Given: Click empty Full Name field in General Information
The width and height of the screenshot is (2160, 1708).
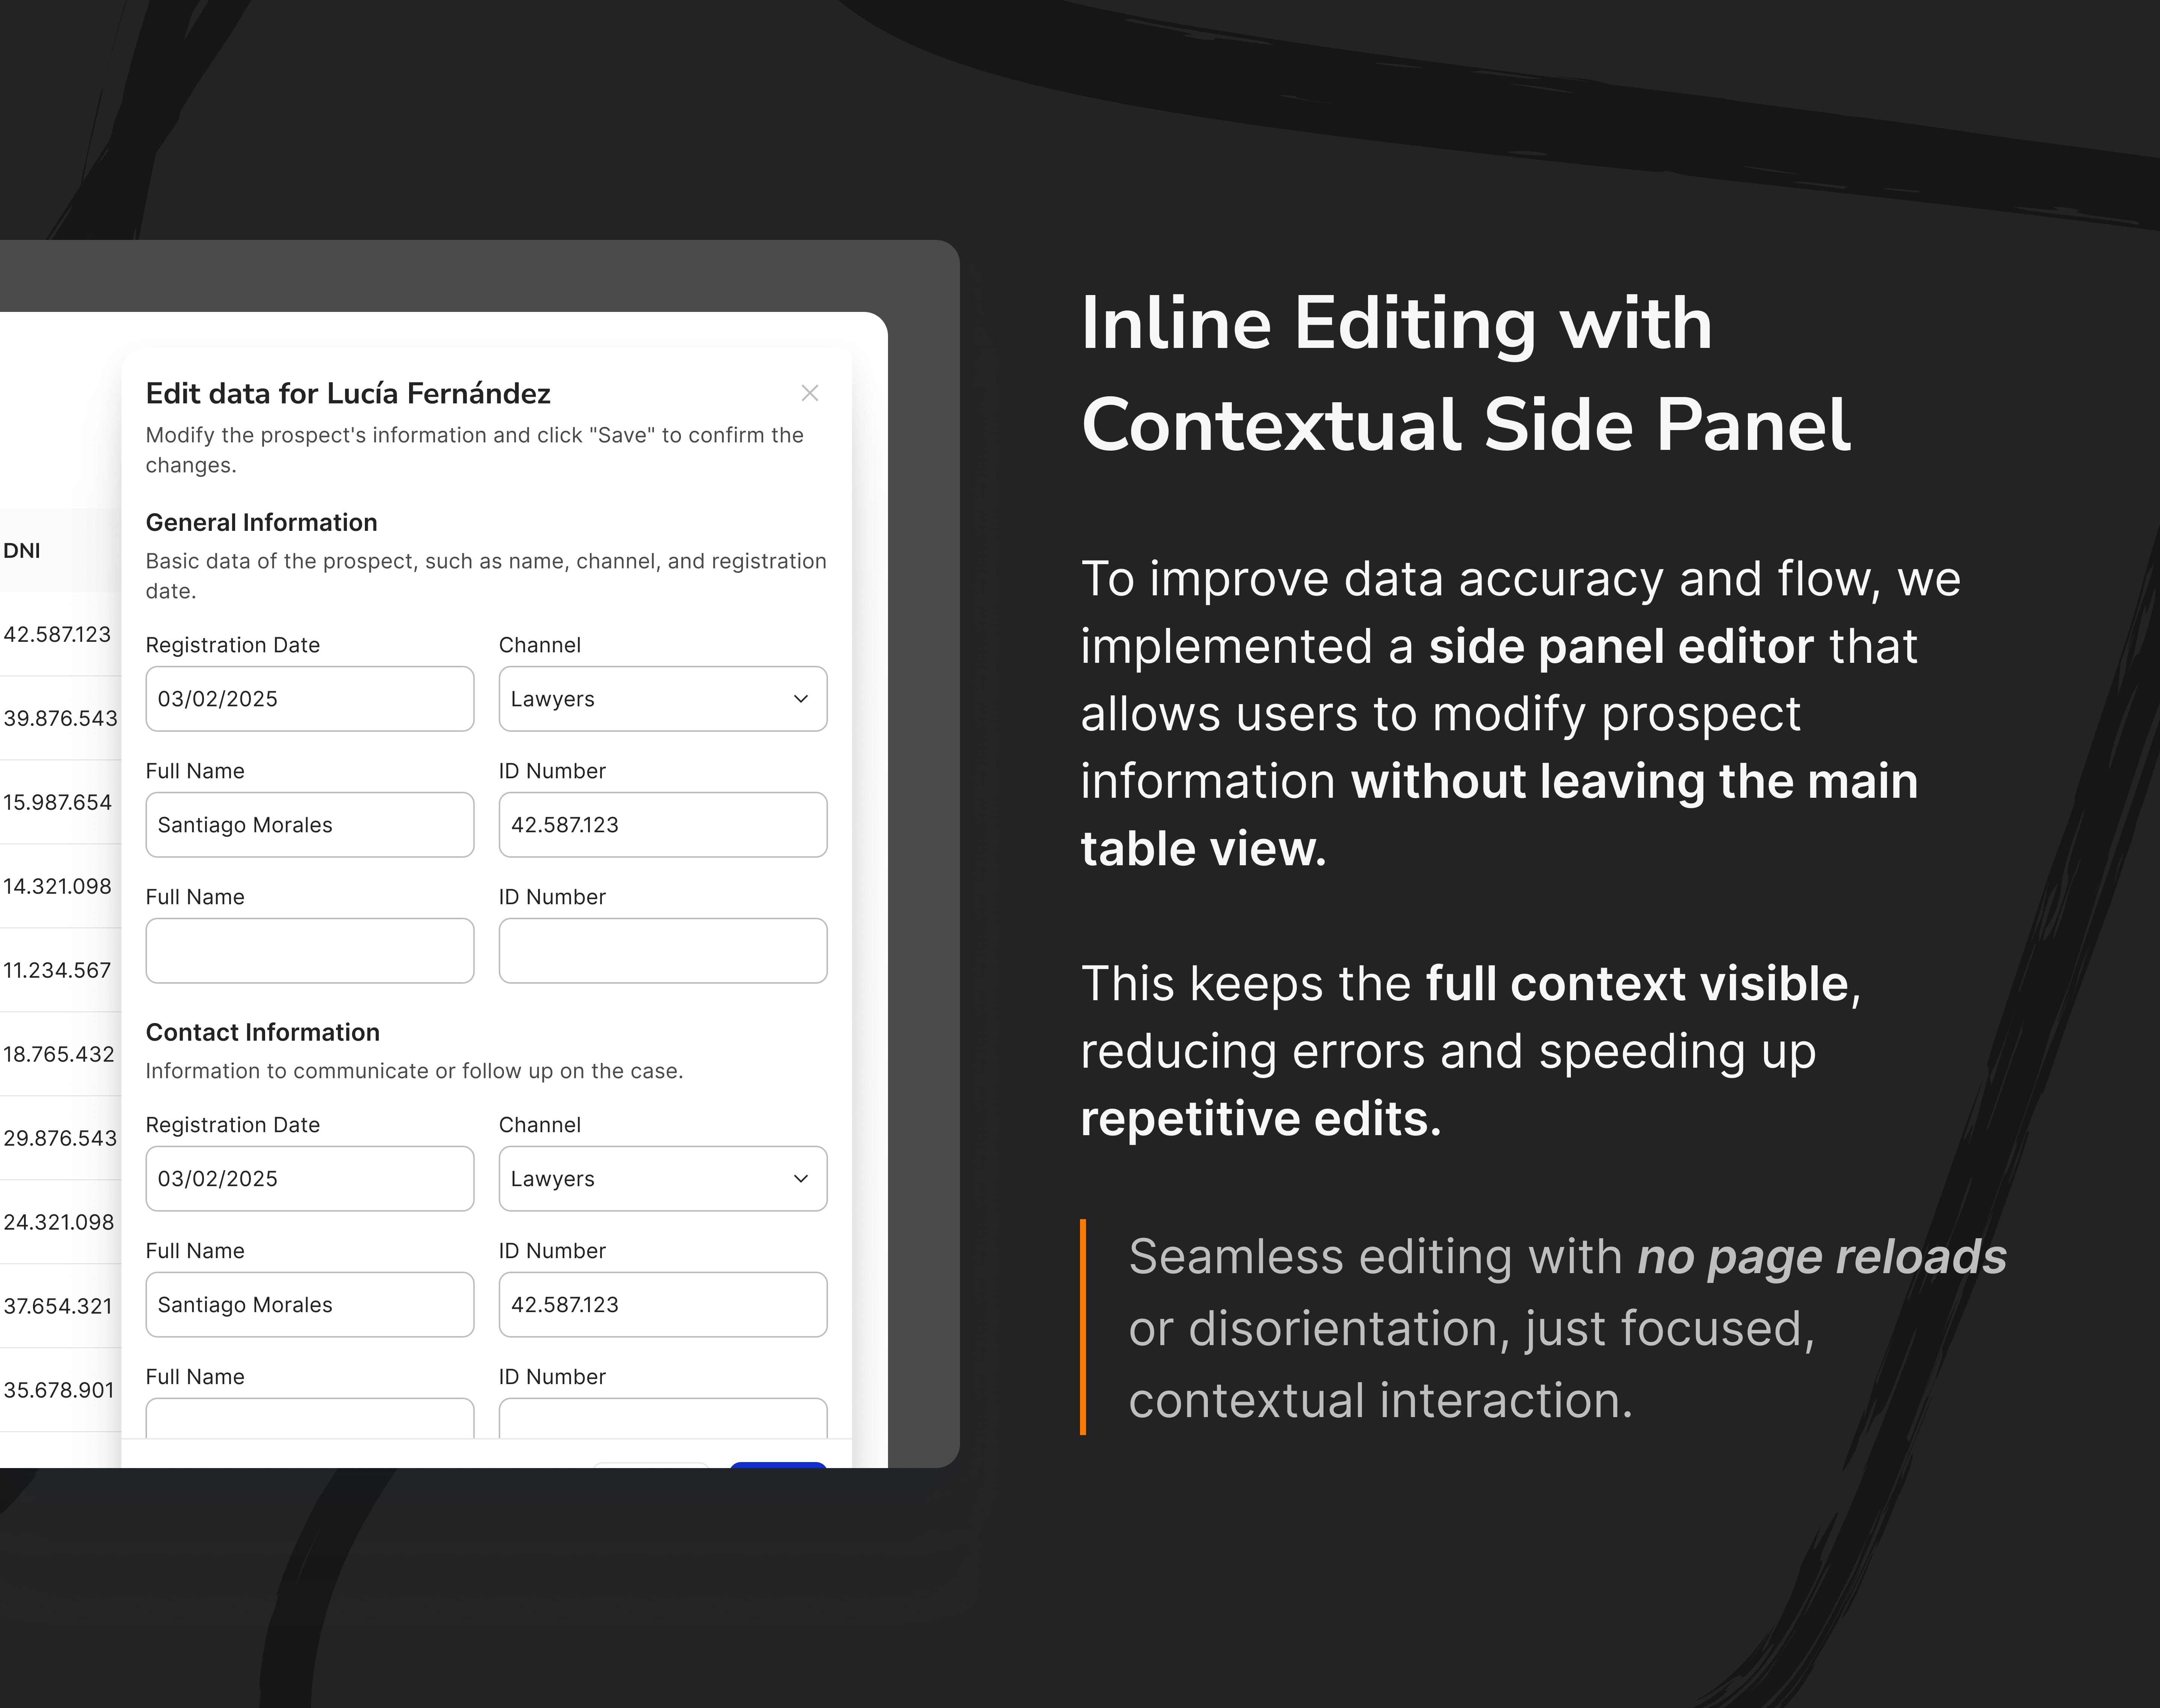Looking at the screenshot, I should 309,951.
